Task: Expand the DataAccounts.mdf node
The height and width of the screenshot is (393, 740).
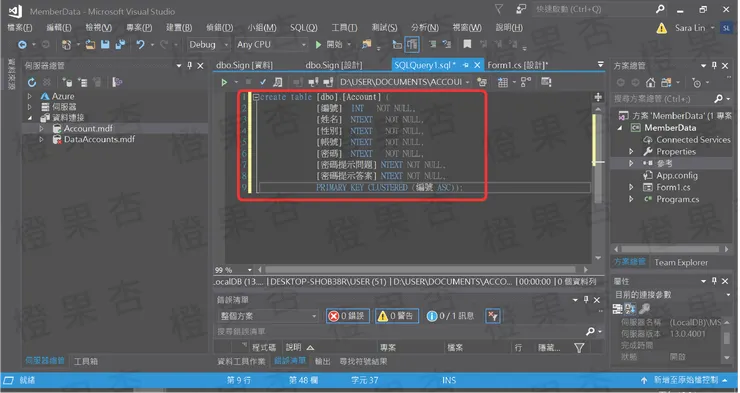Action: tap(41, 139)
